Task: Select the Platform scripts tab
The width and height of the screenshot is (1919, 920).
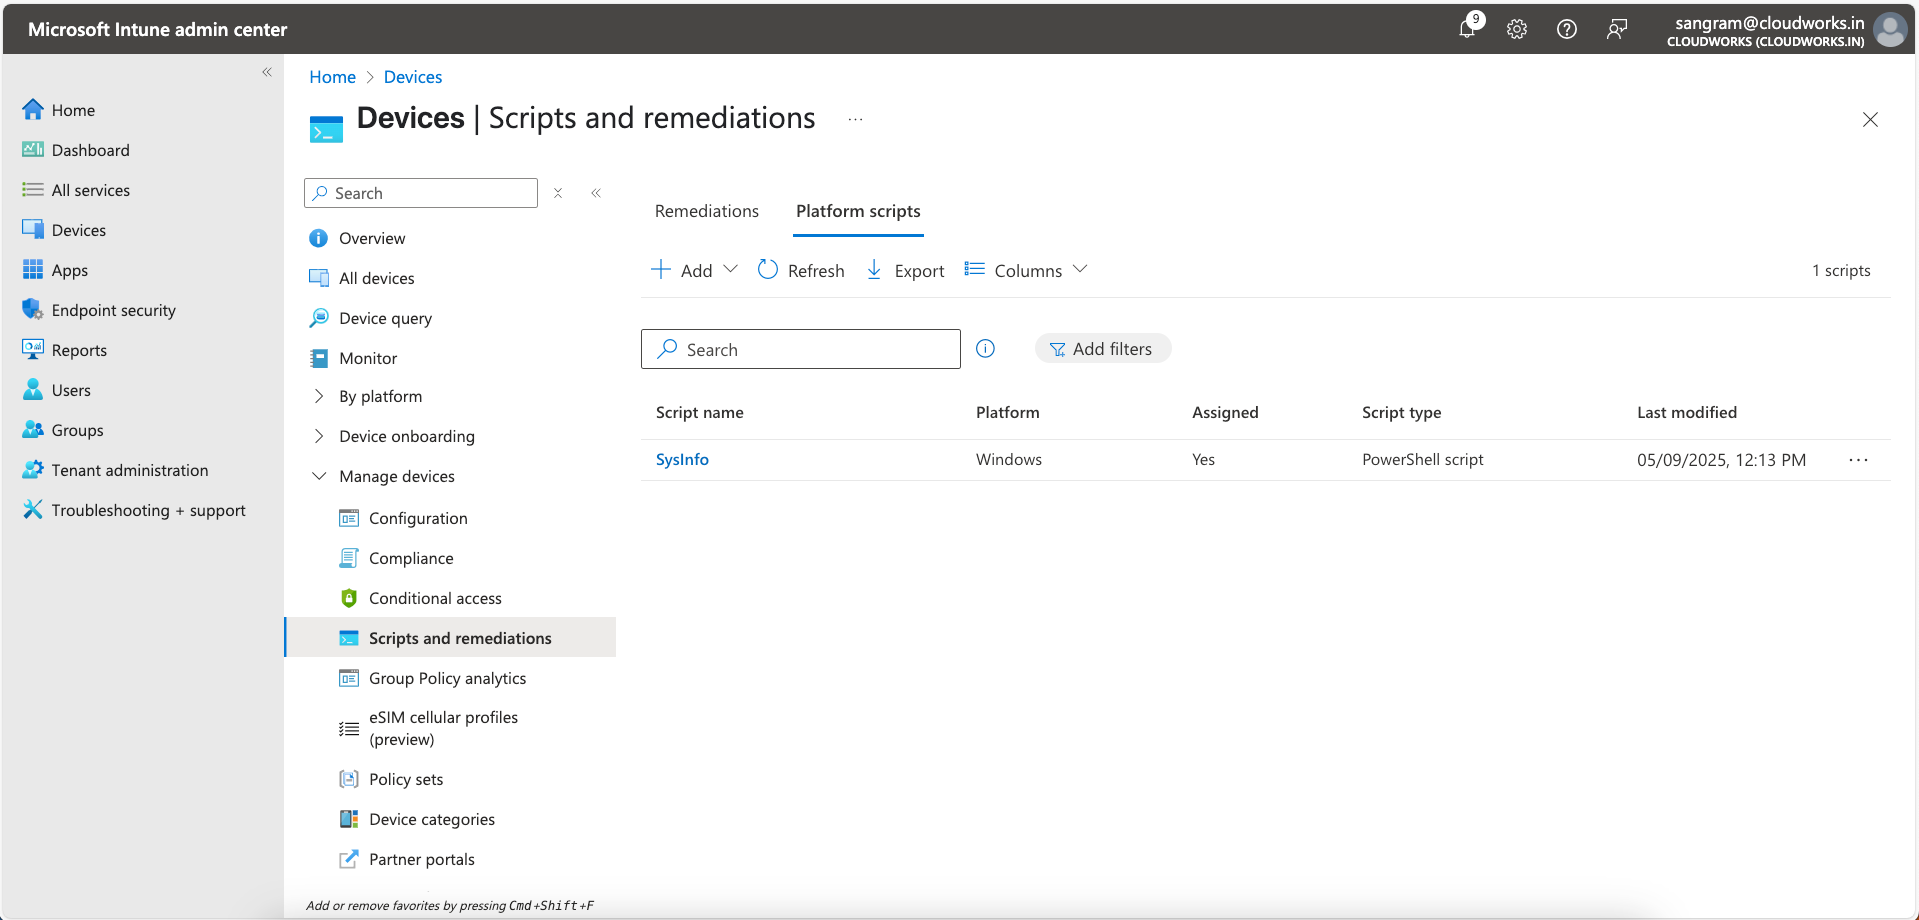Action: [858, 211]
